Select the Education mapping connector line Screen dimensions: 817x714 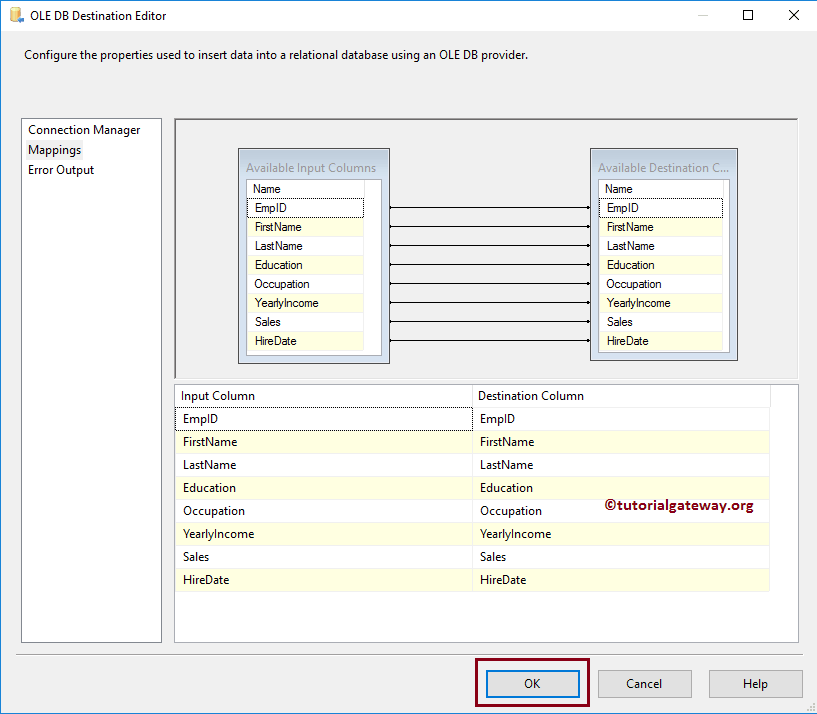[489, 265]
